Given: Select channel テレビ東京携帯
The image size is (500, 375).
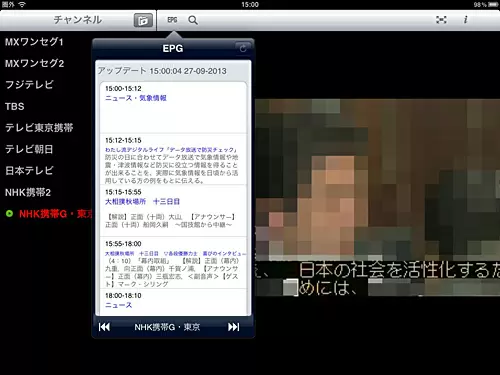Looking at the screenshot, I should tap(39, 128).
